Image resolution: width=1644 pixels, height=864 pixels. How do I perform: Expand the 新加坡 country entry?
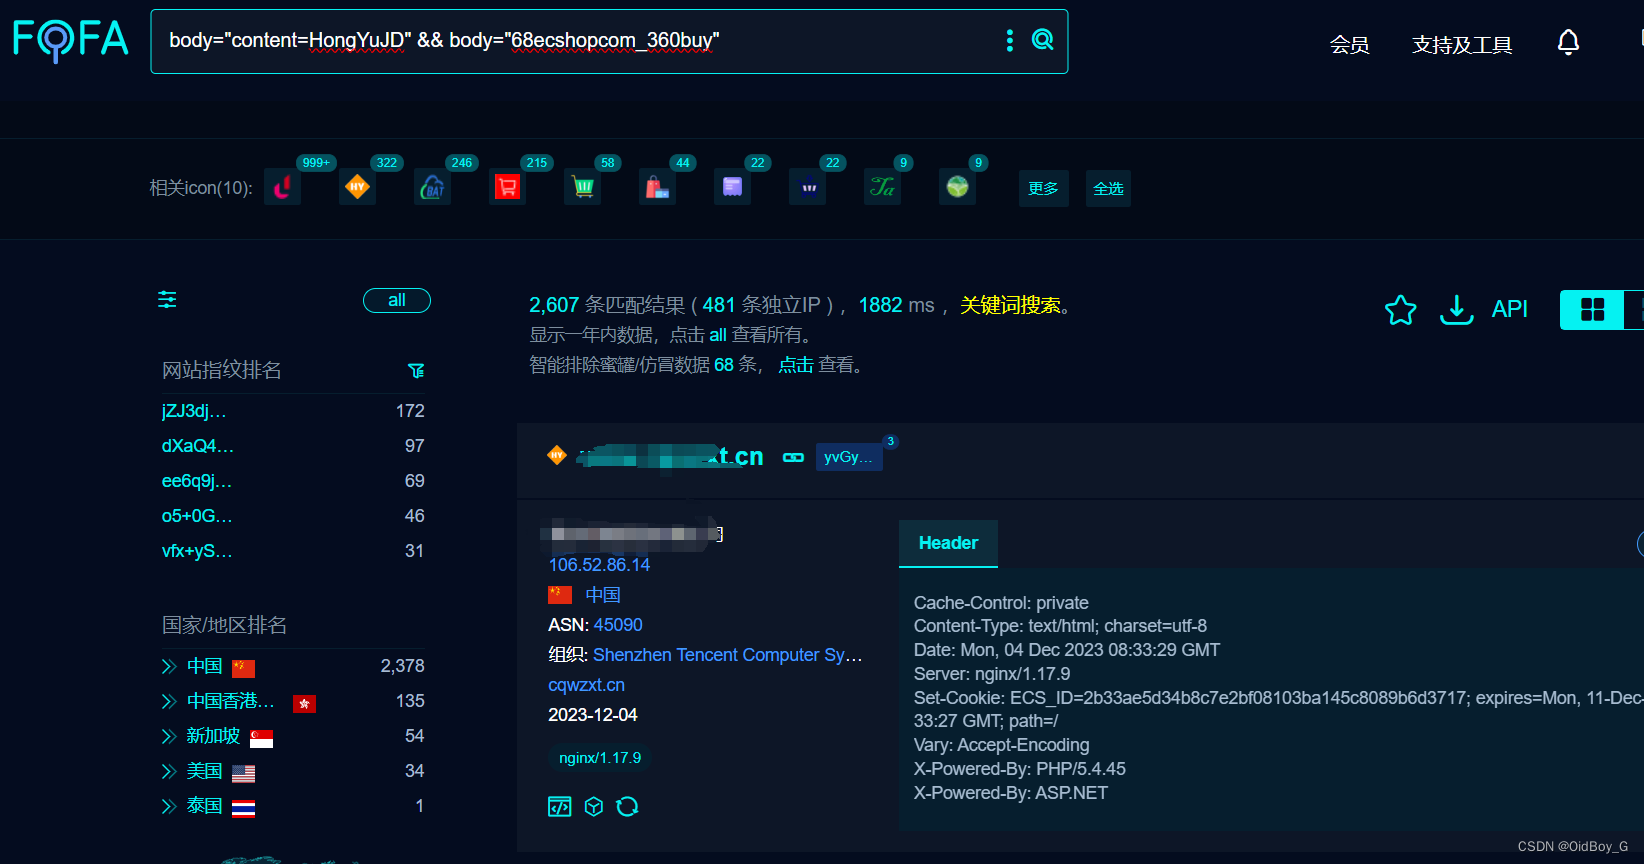169,736
